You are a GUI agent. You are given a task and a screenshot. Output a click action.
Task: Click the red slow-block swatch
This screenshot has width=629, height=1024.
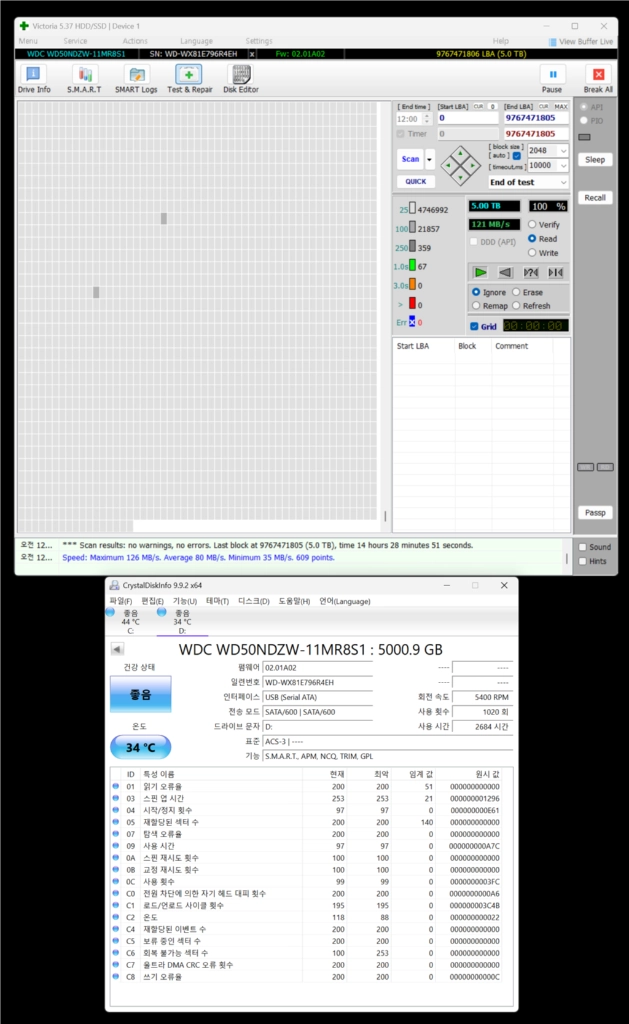(x=412, y=303)
